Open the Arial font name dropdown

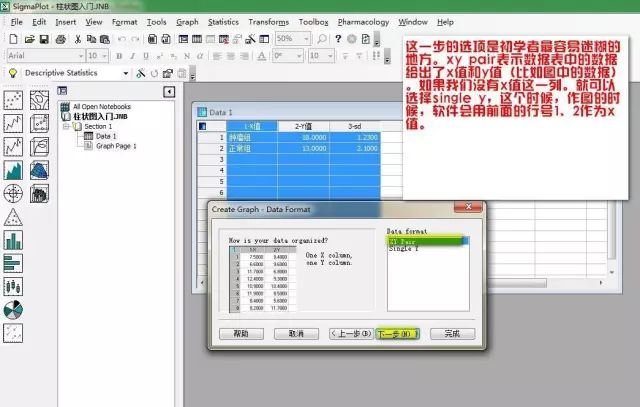coord(80,56)
